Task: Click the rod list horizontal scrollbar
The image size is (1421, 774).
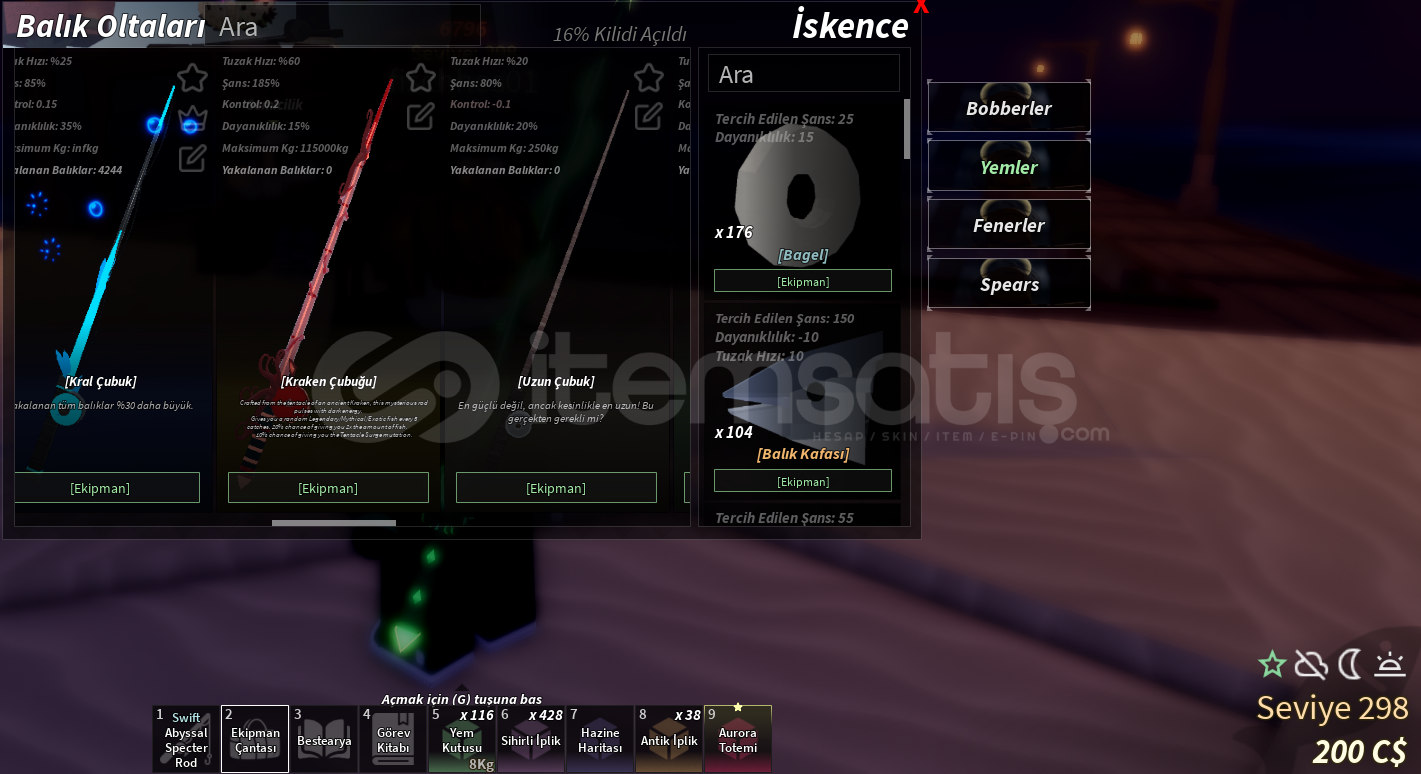Action: pos(334,522)
